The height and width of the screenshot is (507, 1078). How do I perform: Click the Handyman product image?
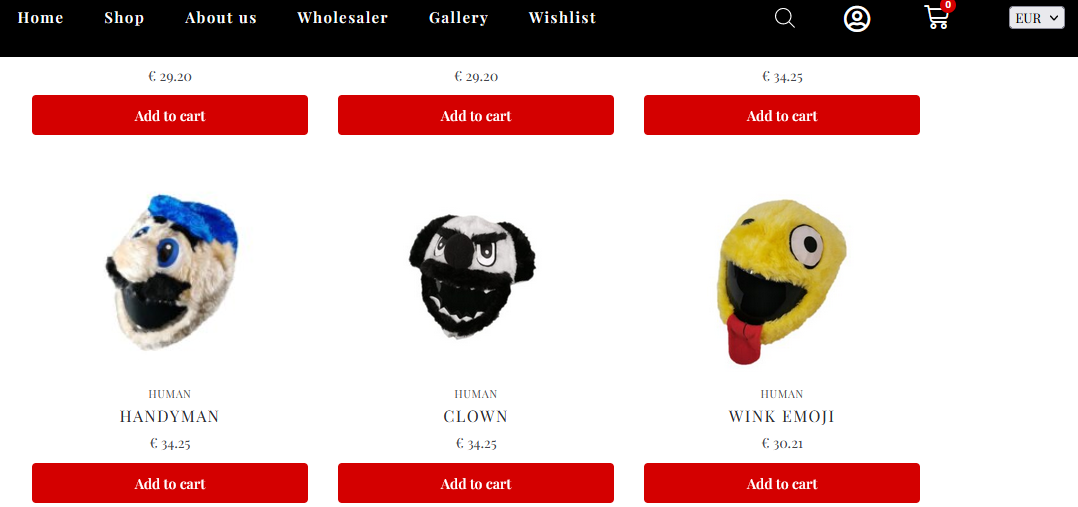[171, 272]
